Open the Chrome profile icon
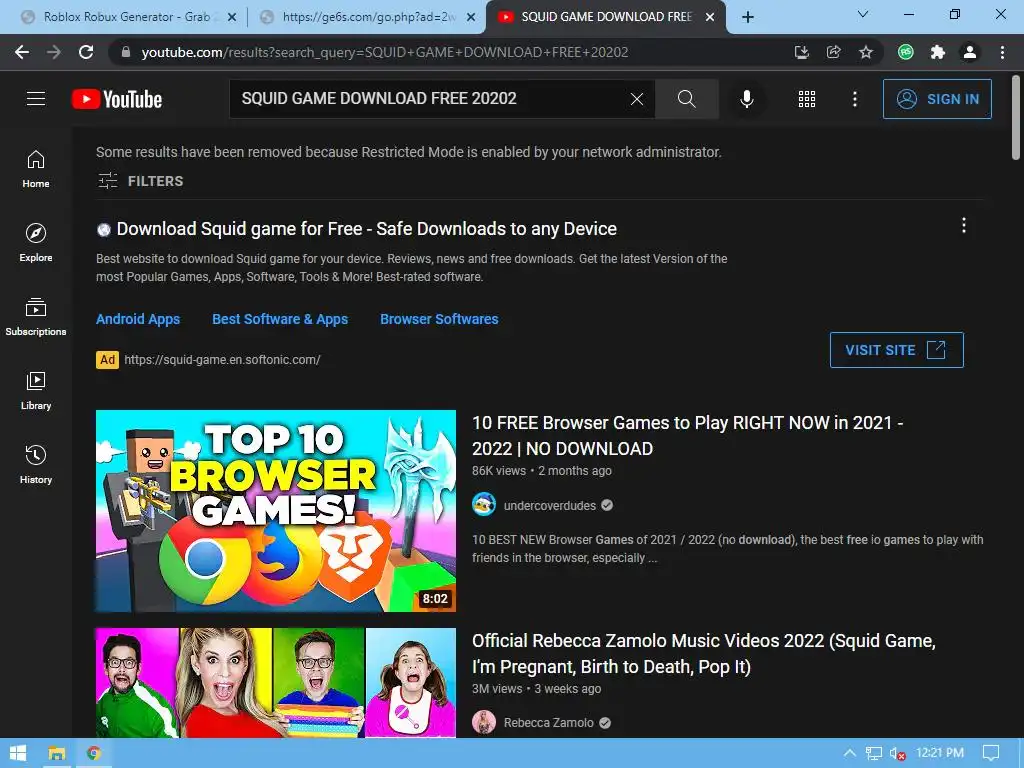1024x768 pixels. [x=970, y=52]
